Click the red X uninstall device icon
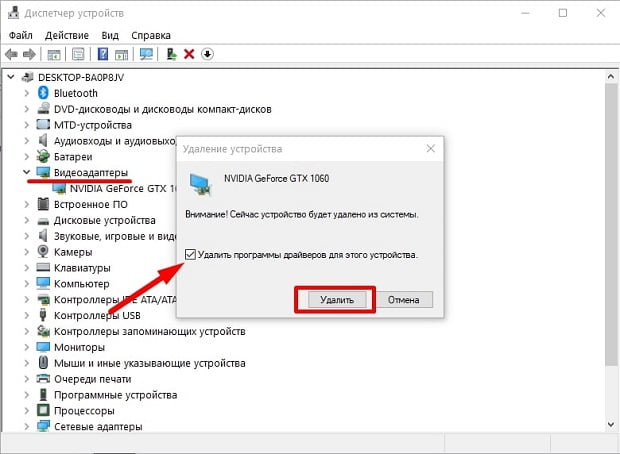Screen dimensions: 620x454 point(189,54)
